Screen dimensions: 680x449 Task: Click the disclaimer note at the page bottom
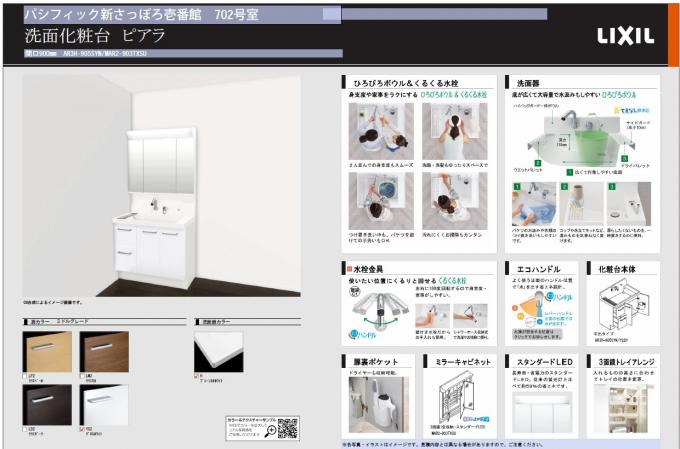click(442, 444)
